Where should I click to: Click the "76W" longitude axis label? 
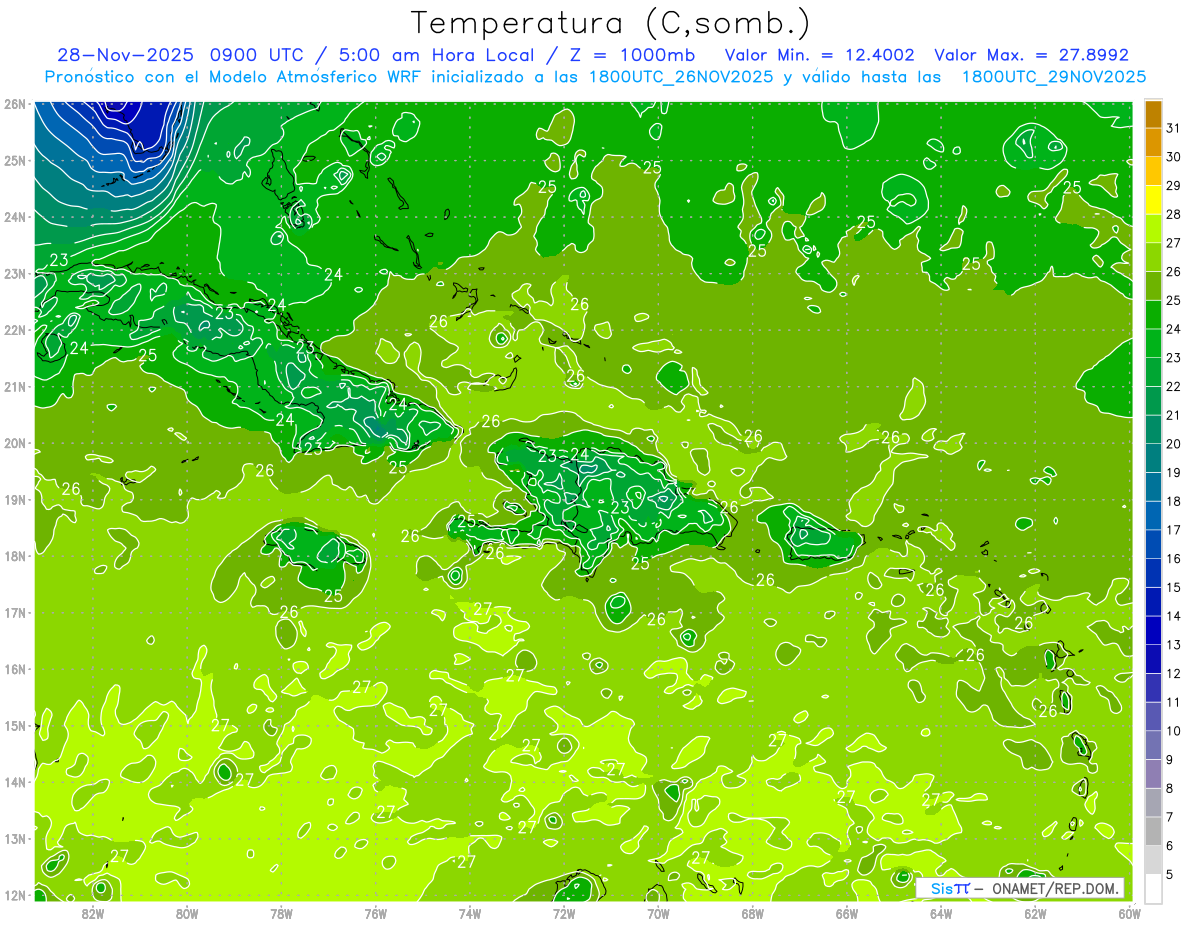[x=376, y=914]
